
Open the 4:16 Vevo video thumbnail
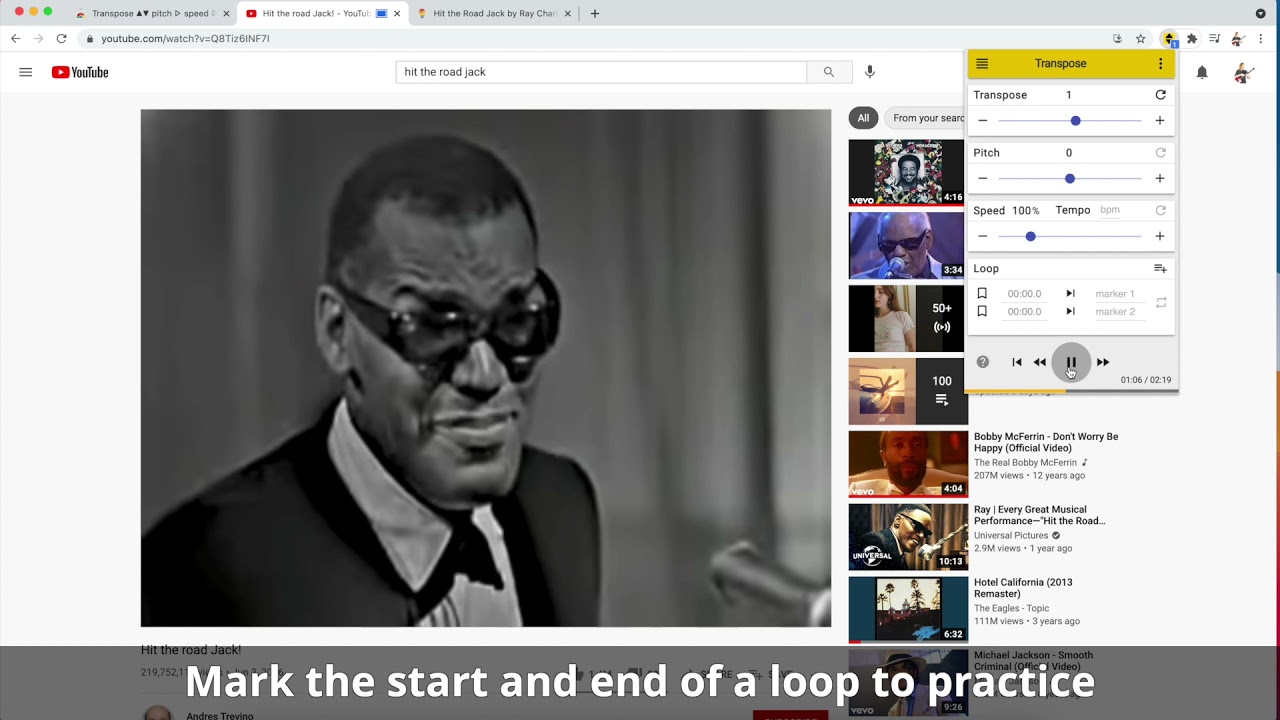click(x=907, y=172)
